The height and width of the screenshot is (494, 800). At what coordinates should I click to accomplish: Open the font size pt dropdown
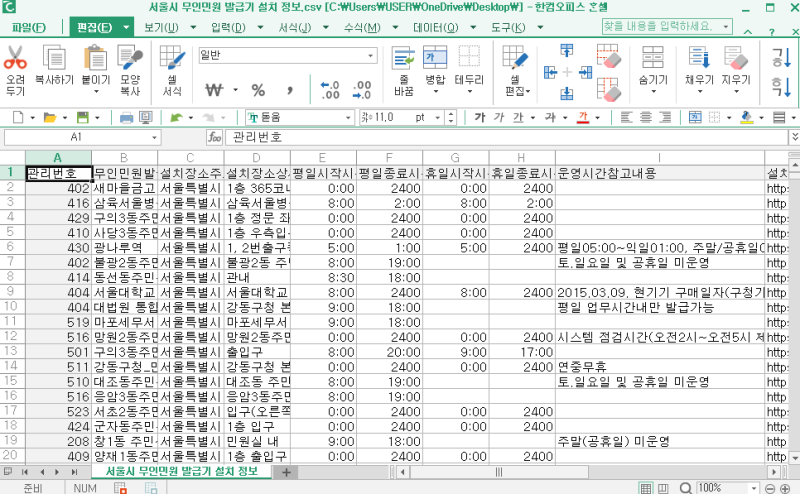click(437, 117)
